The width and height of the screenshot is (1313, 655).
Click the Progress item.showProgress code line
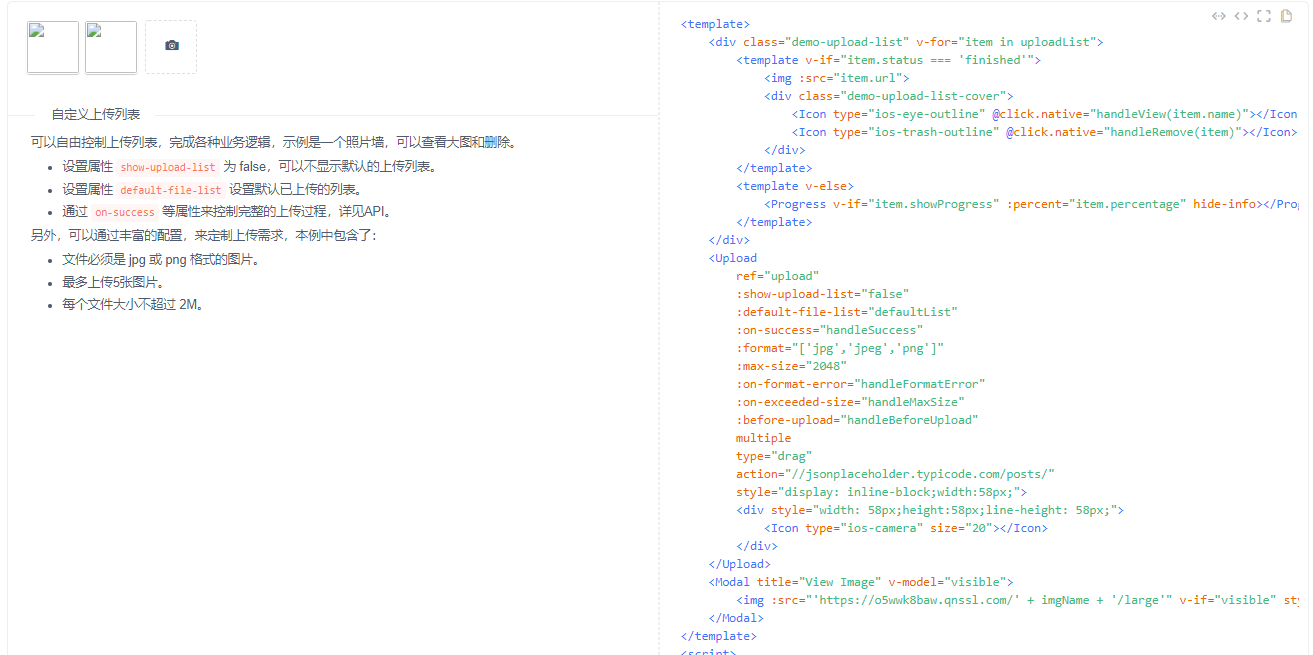pyautogui.click(x=1031, y=204)
